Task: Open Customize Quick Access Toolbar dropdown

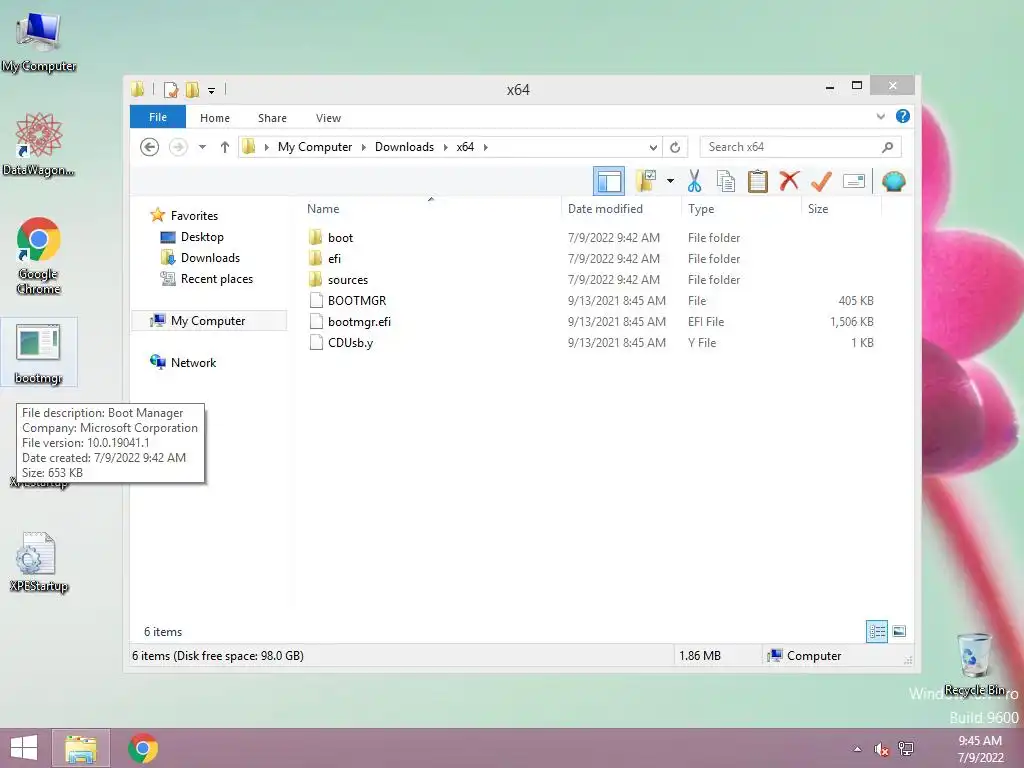Action: click(x=212, y=90)
